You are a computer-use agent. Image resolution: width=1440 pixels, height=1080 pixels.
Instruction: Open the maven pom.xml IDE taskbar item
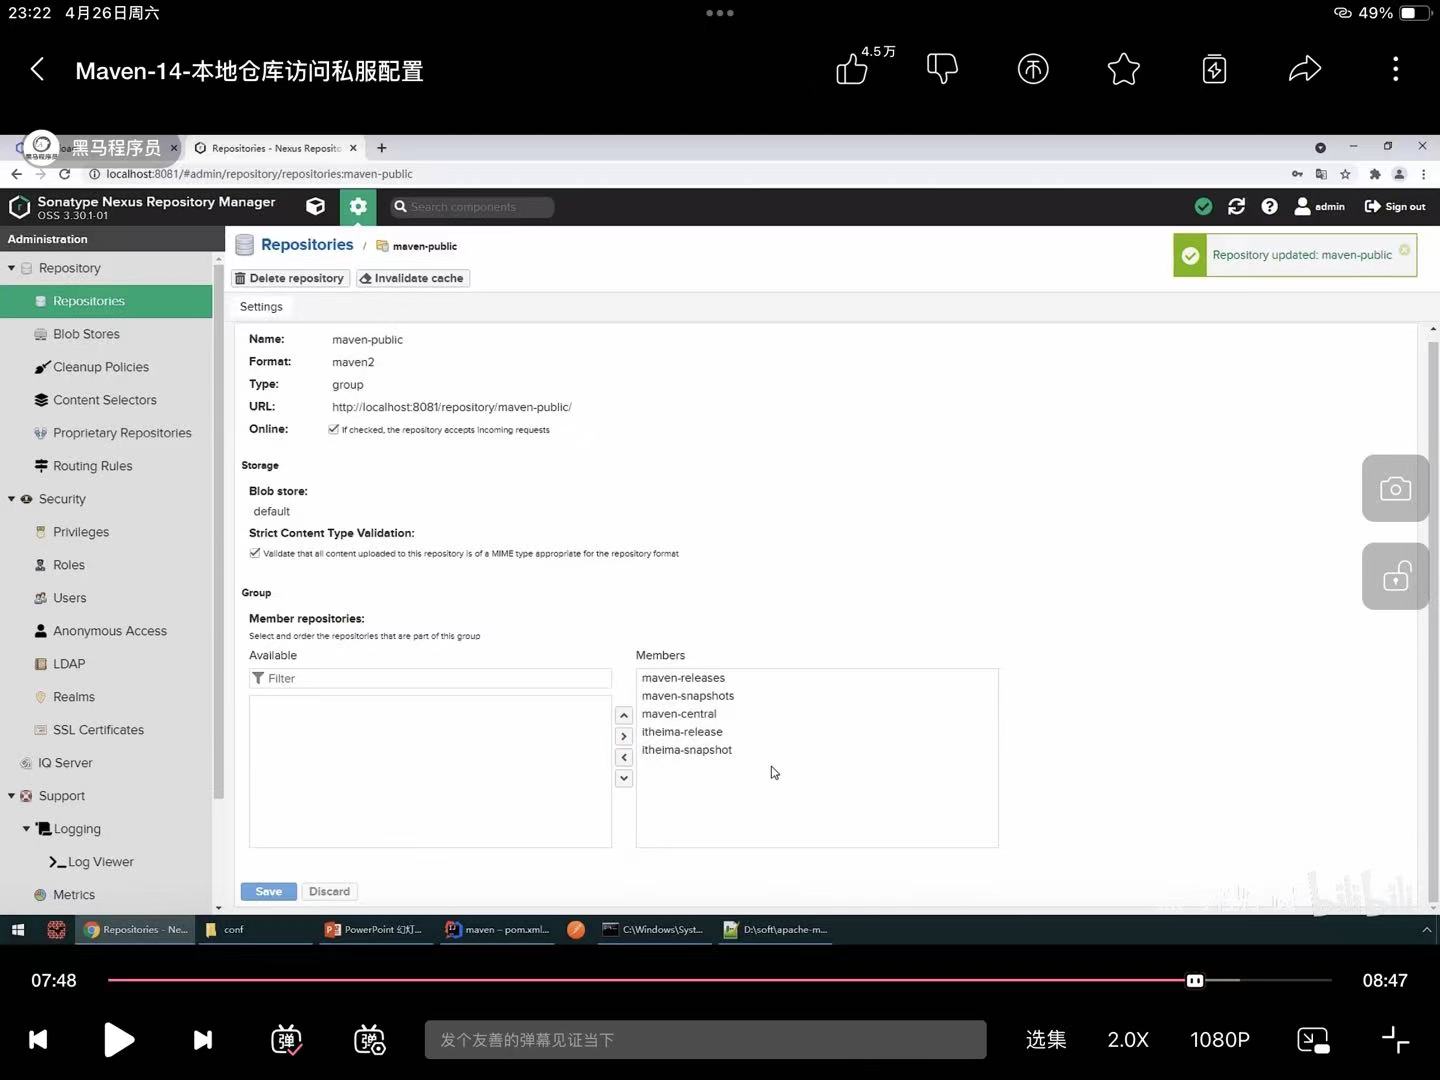(x=498, y=929)
